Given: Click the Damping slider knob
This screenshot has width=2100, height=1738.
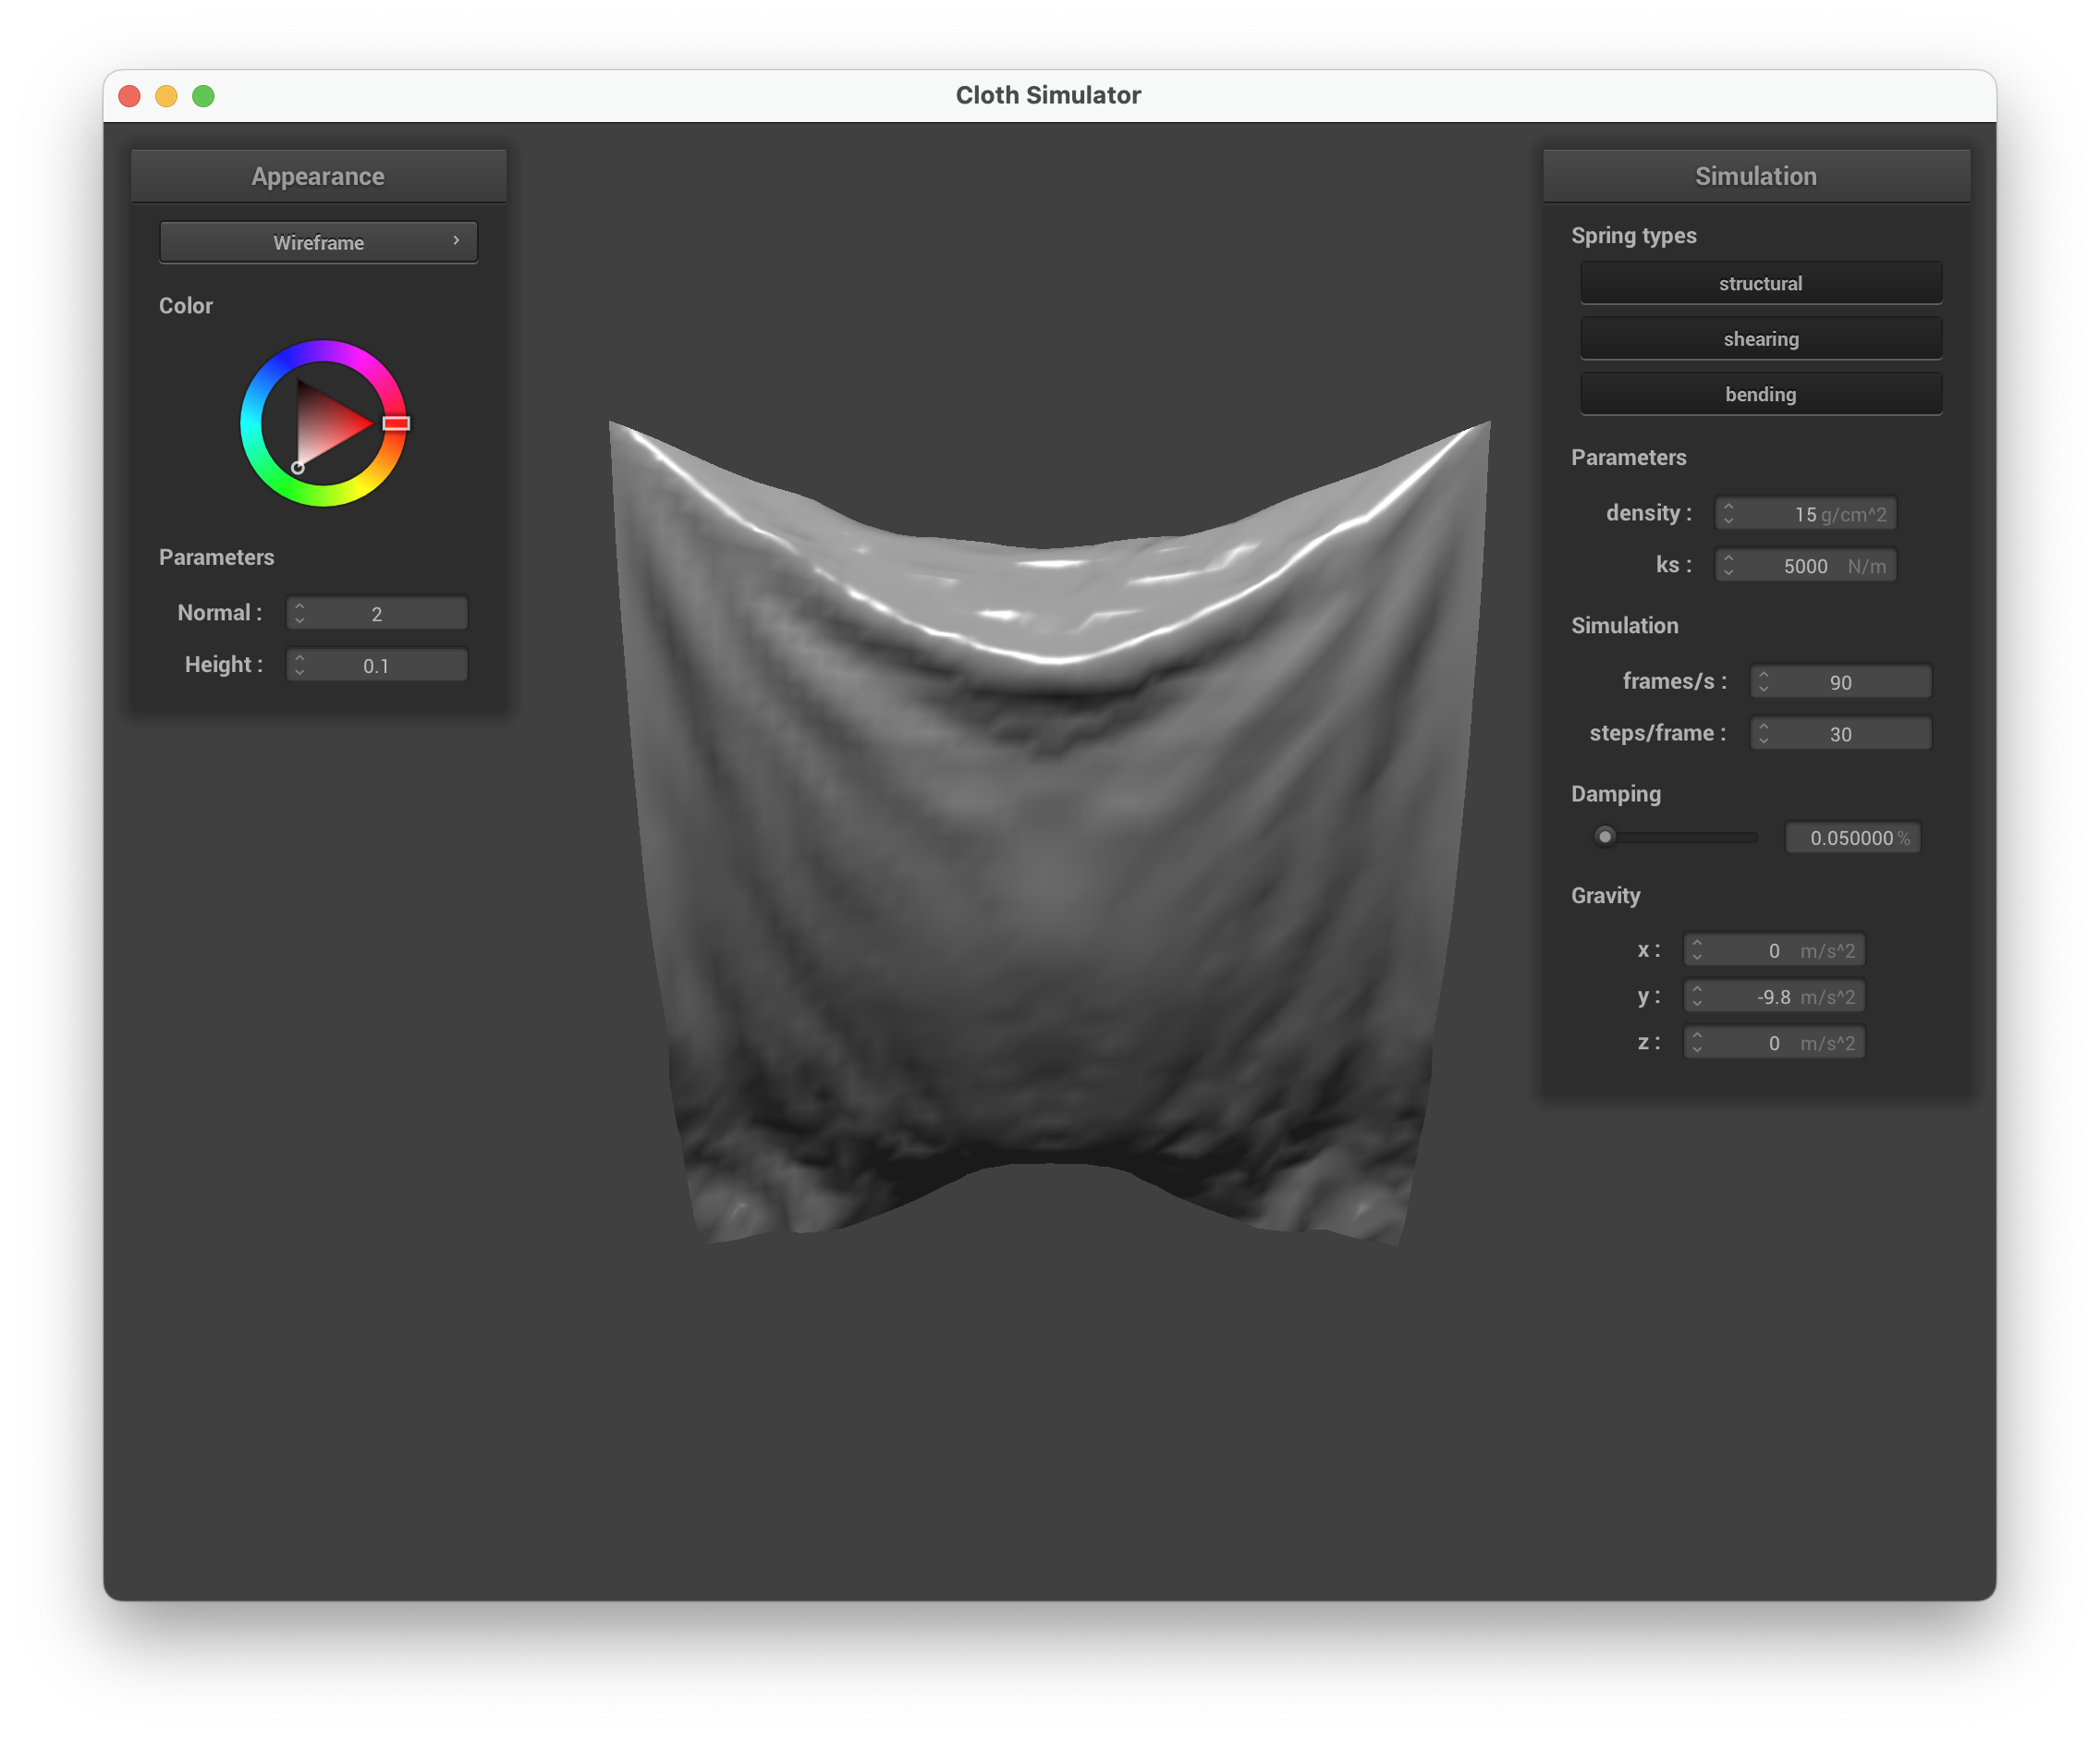Looking at the screenshot, I should coord(1605,837).
